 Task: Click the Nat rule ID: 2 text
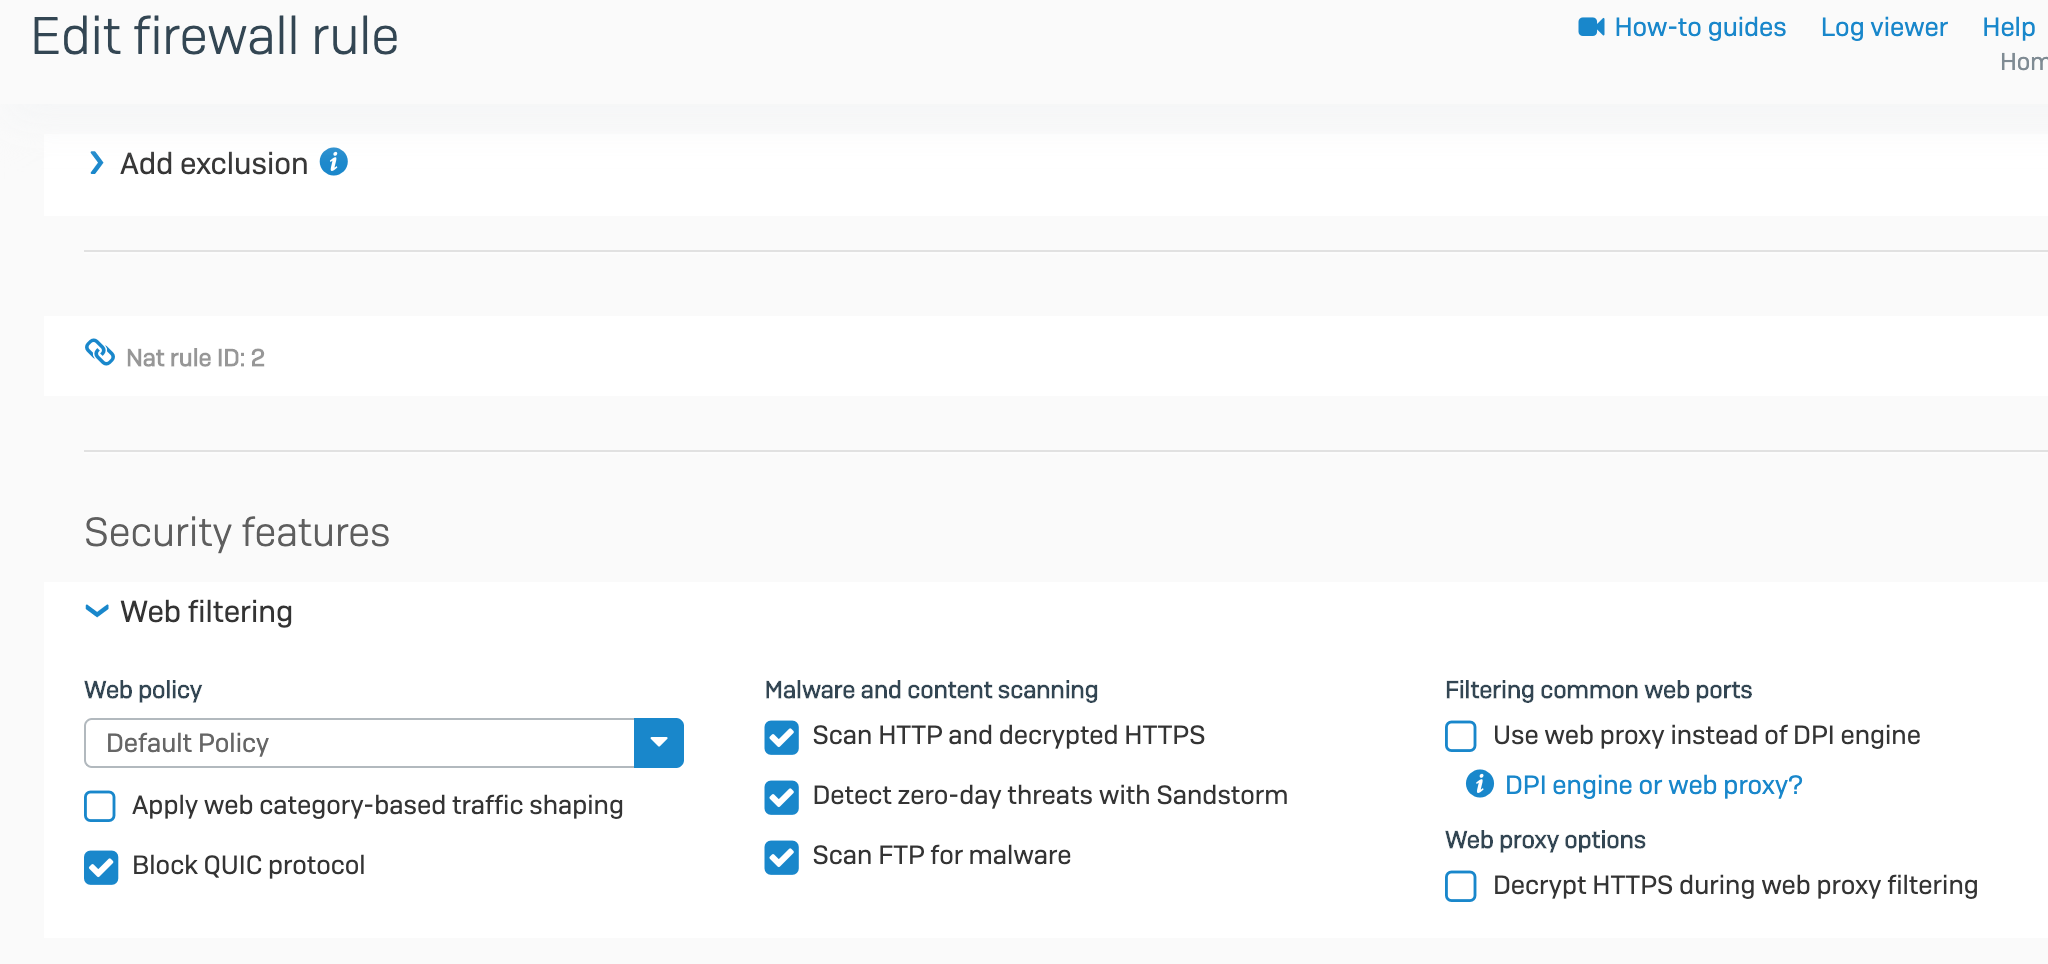coord(196,358)
